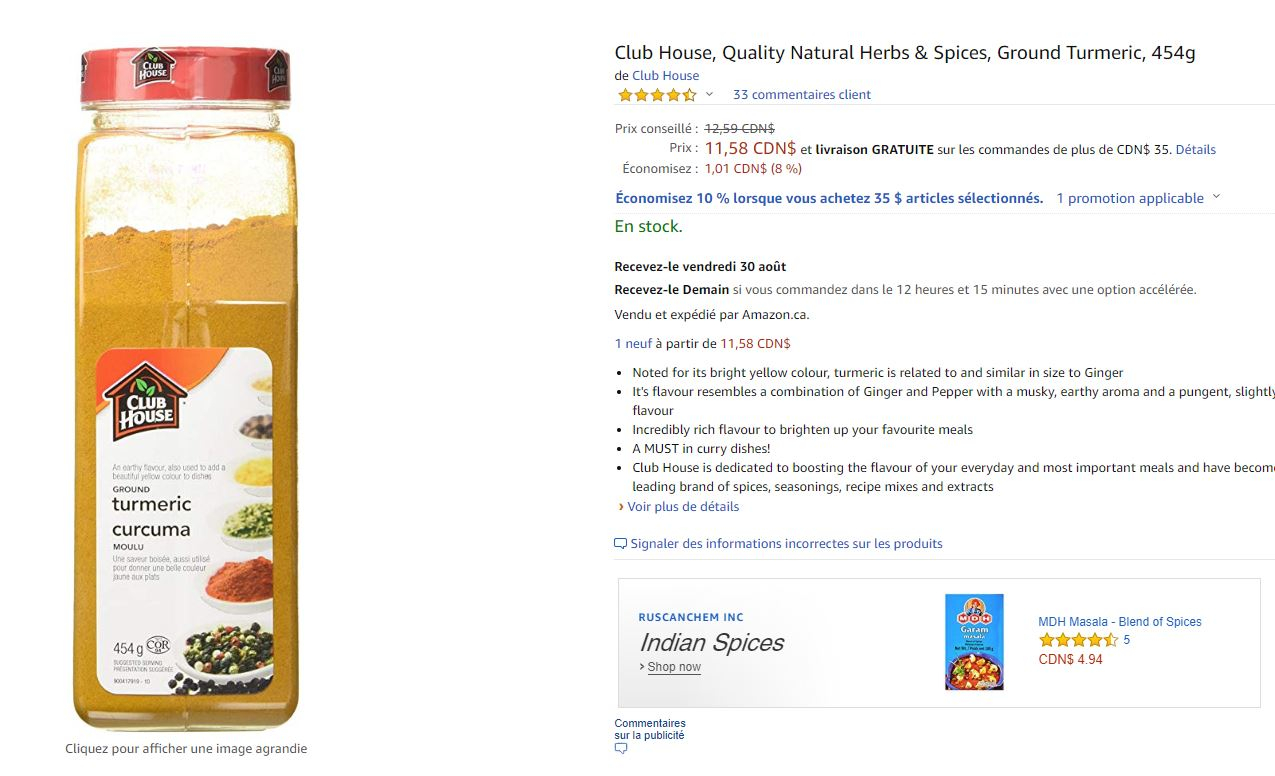Expand the 1 promotion applicable dropdown
The width and height of the screenshot is (1275, 776).
[1216, 197]
